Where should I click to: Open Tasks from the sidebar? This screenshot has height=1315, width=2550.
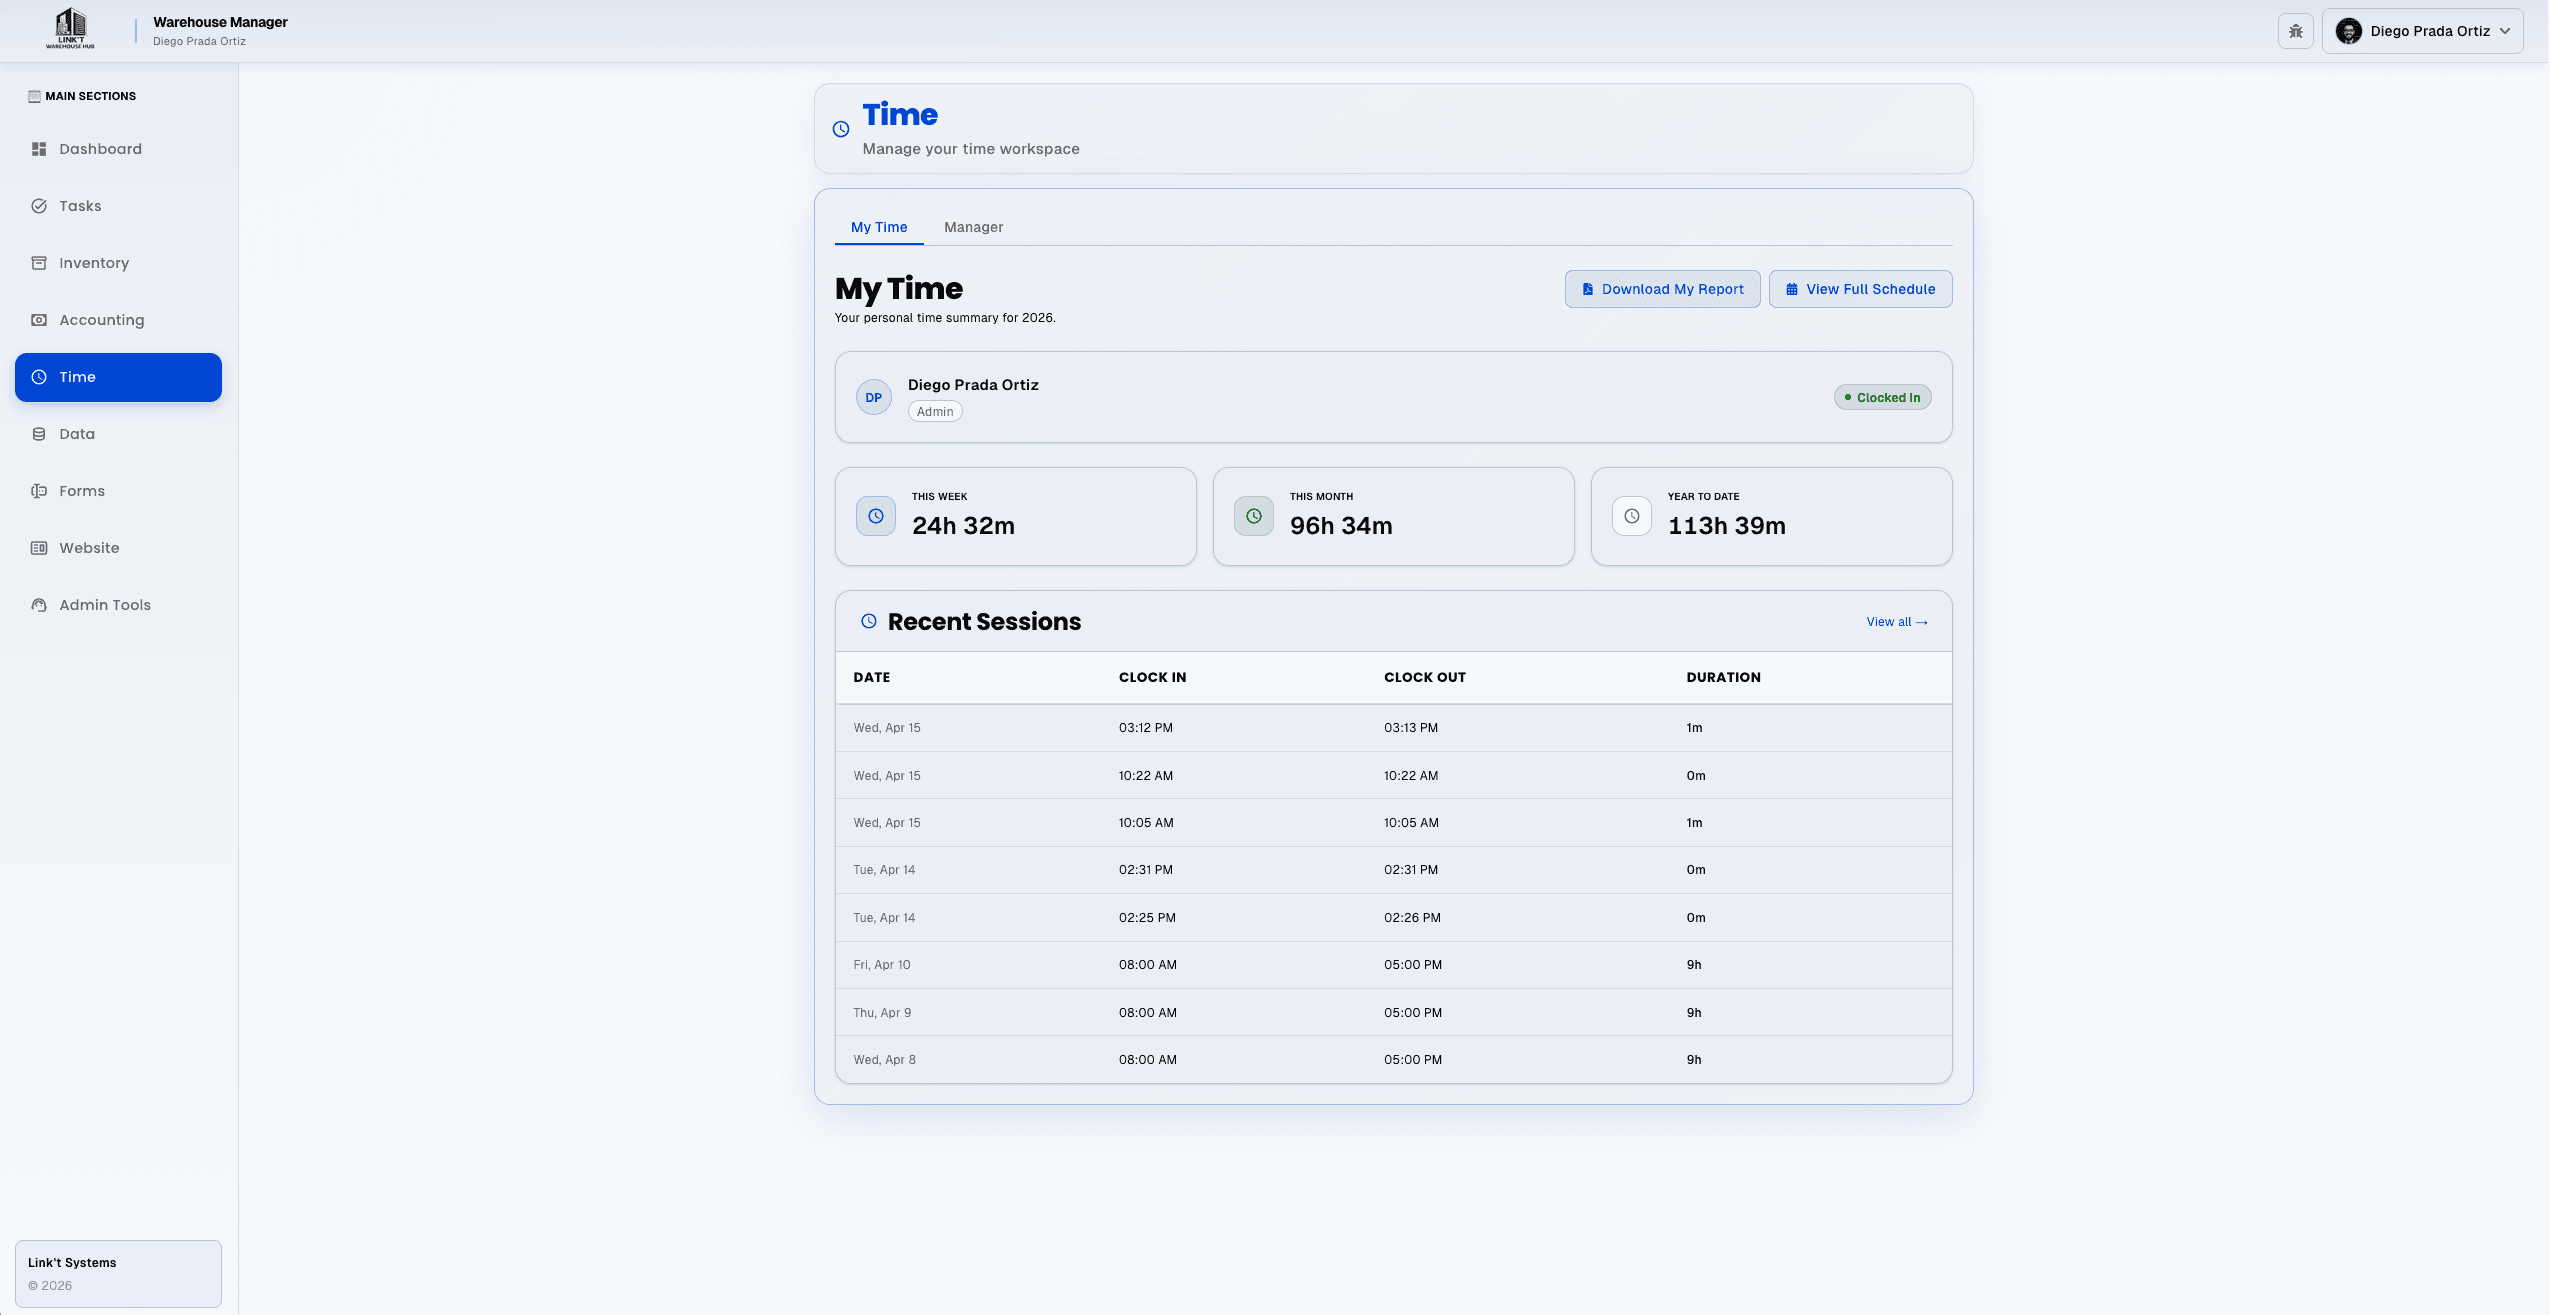80,206
